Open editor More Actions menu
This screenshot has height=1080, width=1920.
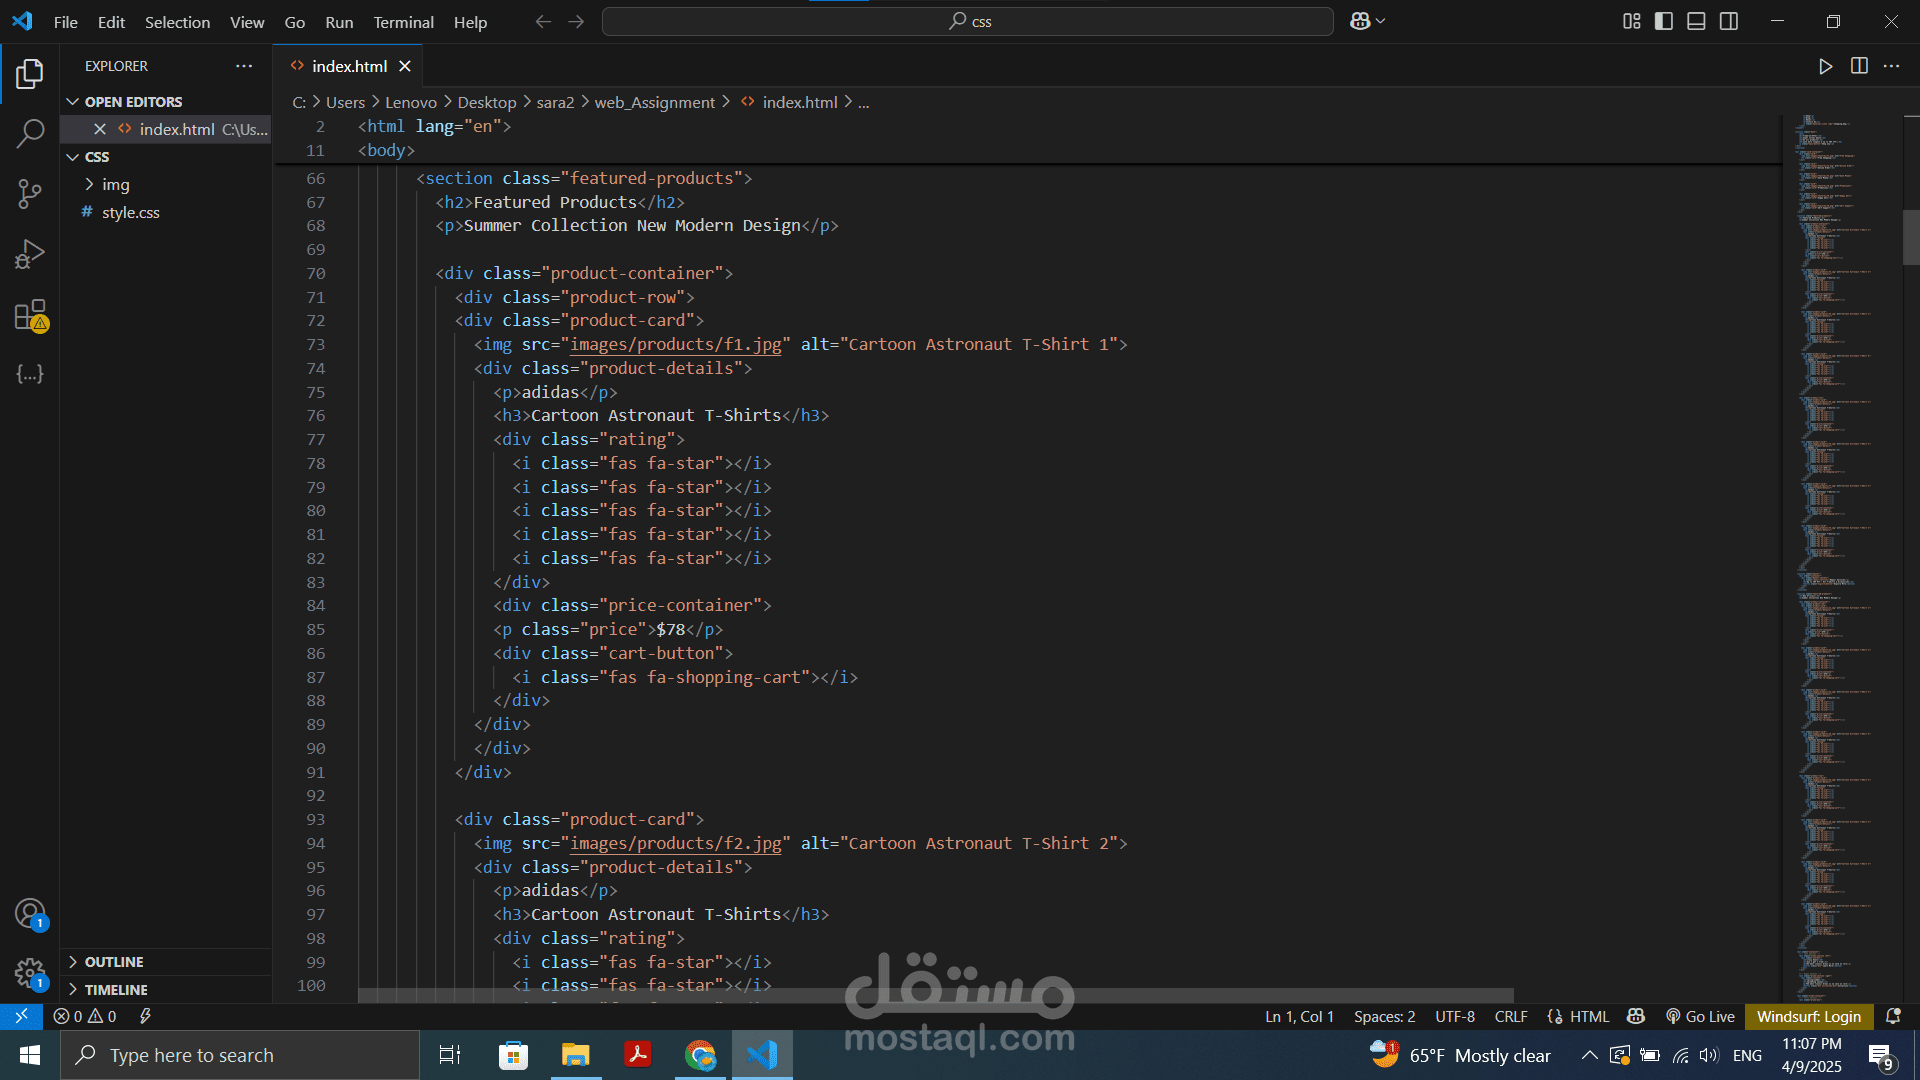point(1891,66)
